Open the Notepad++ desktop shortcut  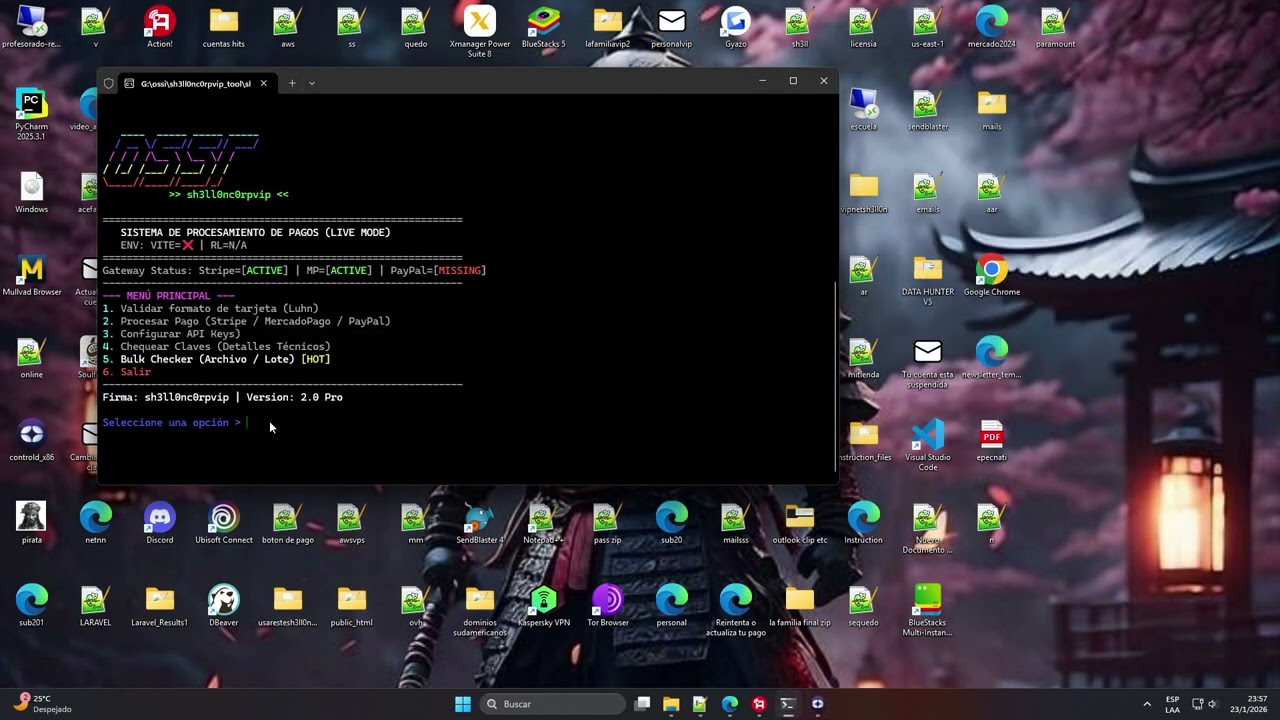point(544,523)
